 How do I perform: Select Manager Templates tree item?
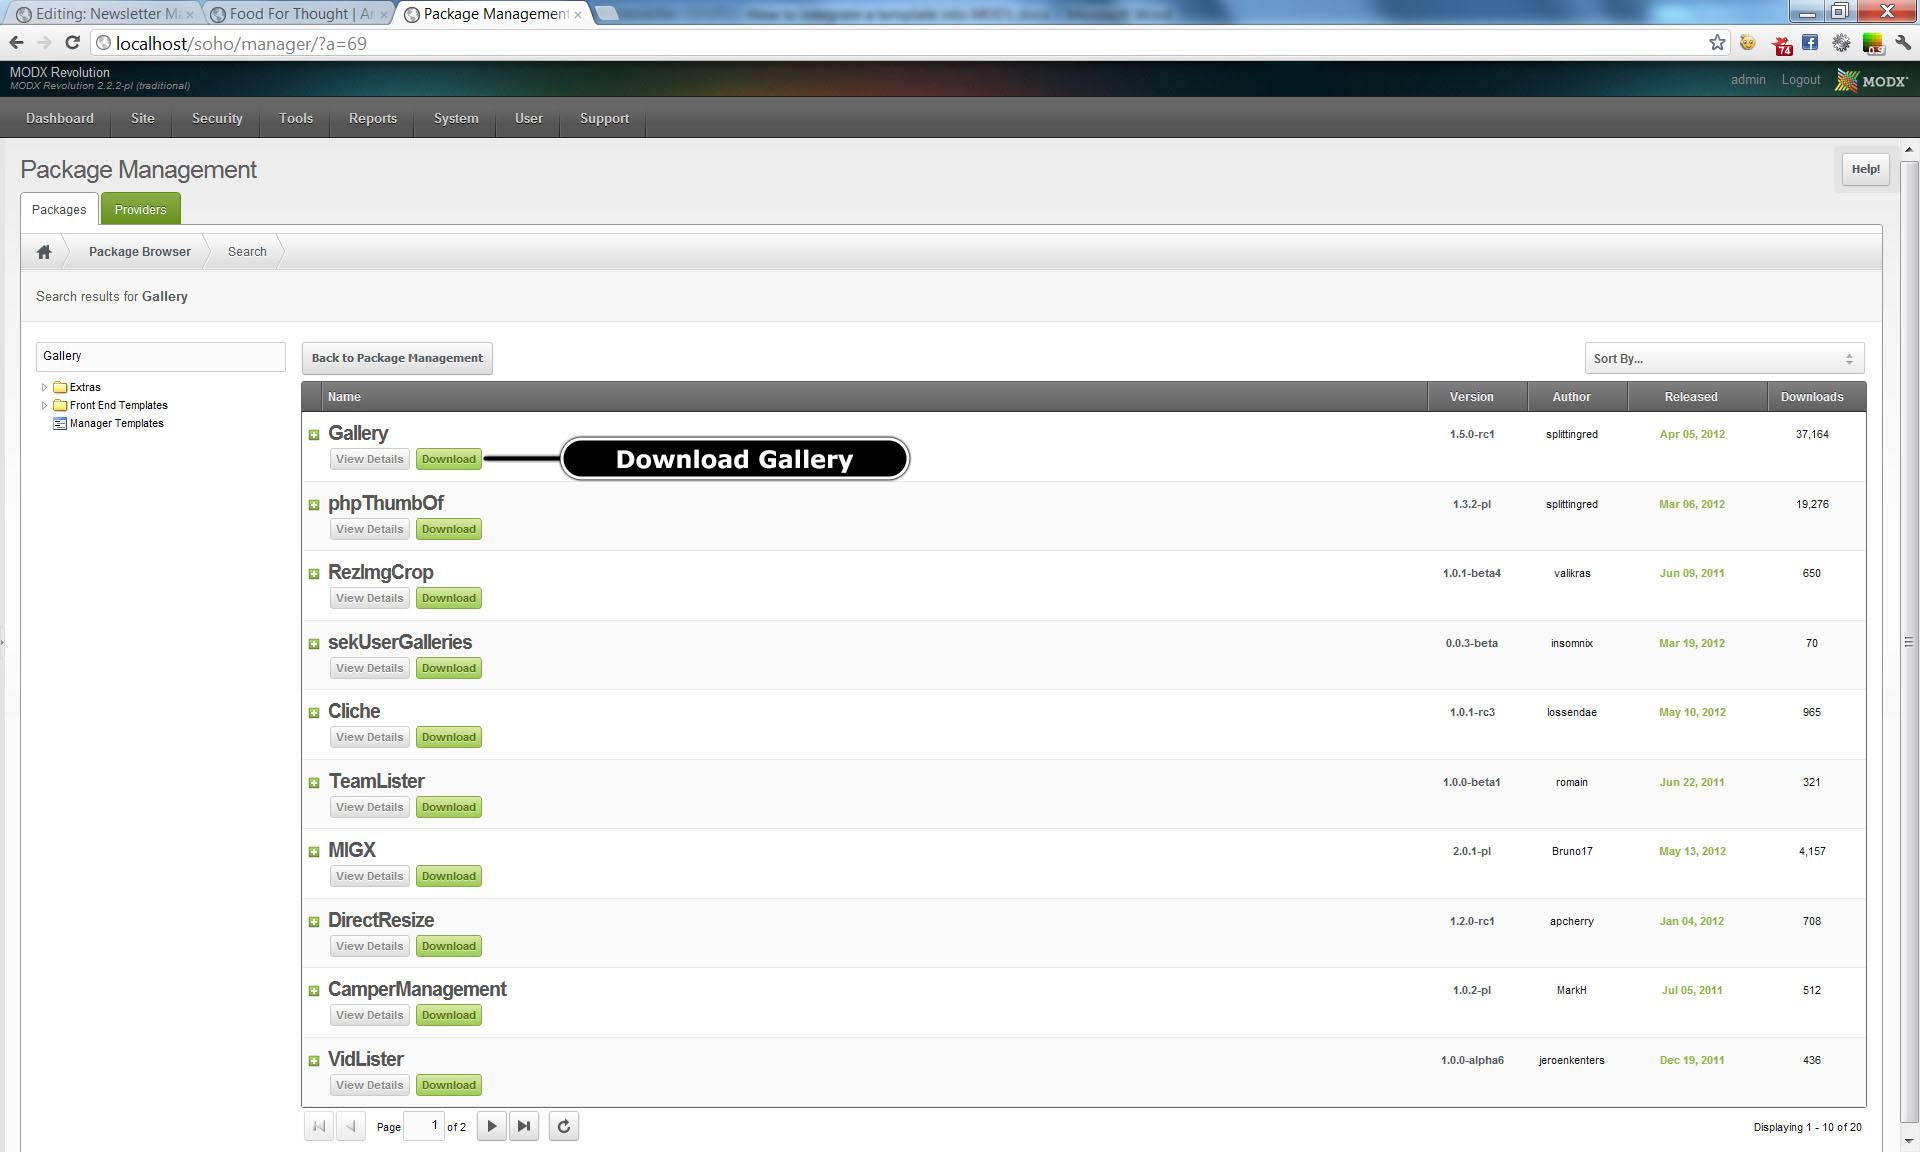tap(116, 423)
